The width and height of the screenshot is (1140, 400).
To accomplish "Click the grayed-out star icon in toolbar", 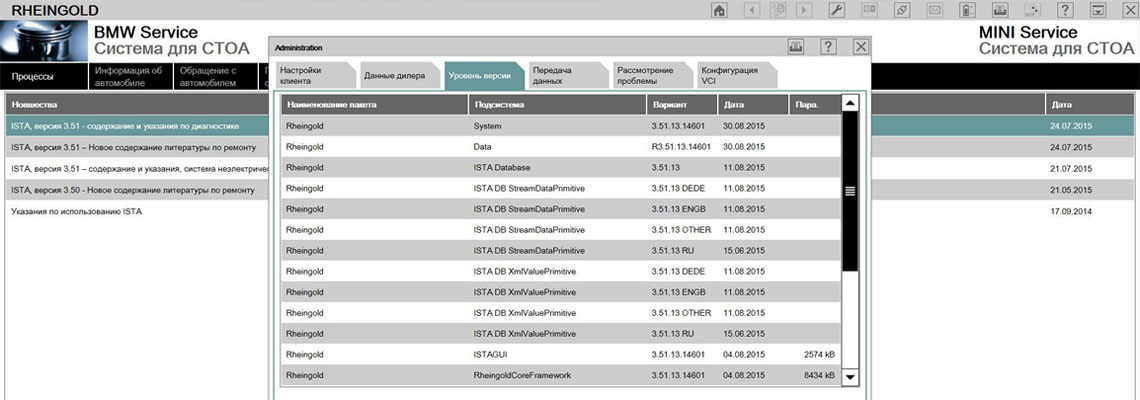I will click(1032, 10).
